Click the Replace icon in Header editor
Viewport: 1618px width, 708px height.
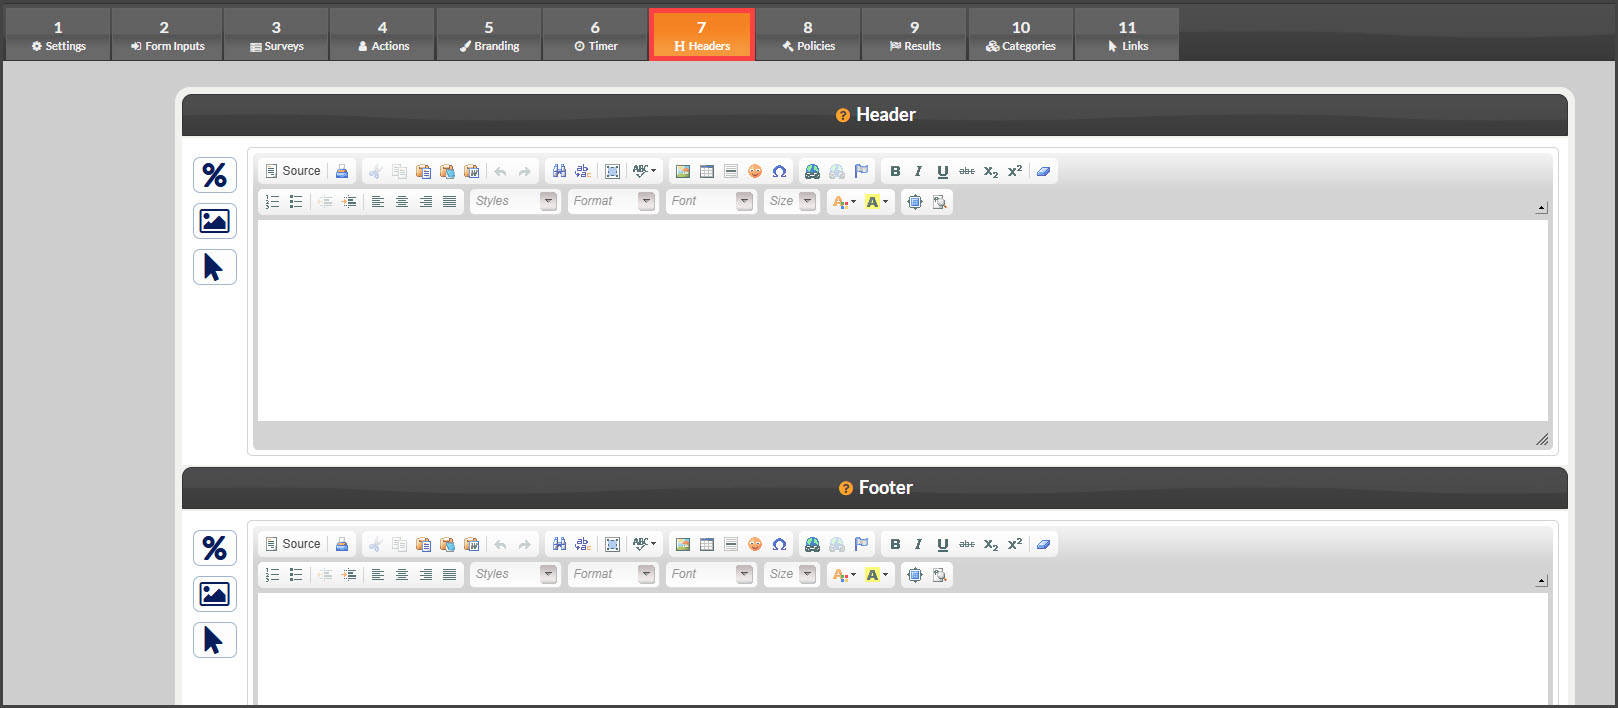[x=583, y=171]
